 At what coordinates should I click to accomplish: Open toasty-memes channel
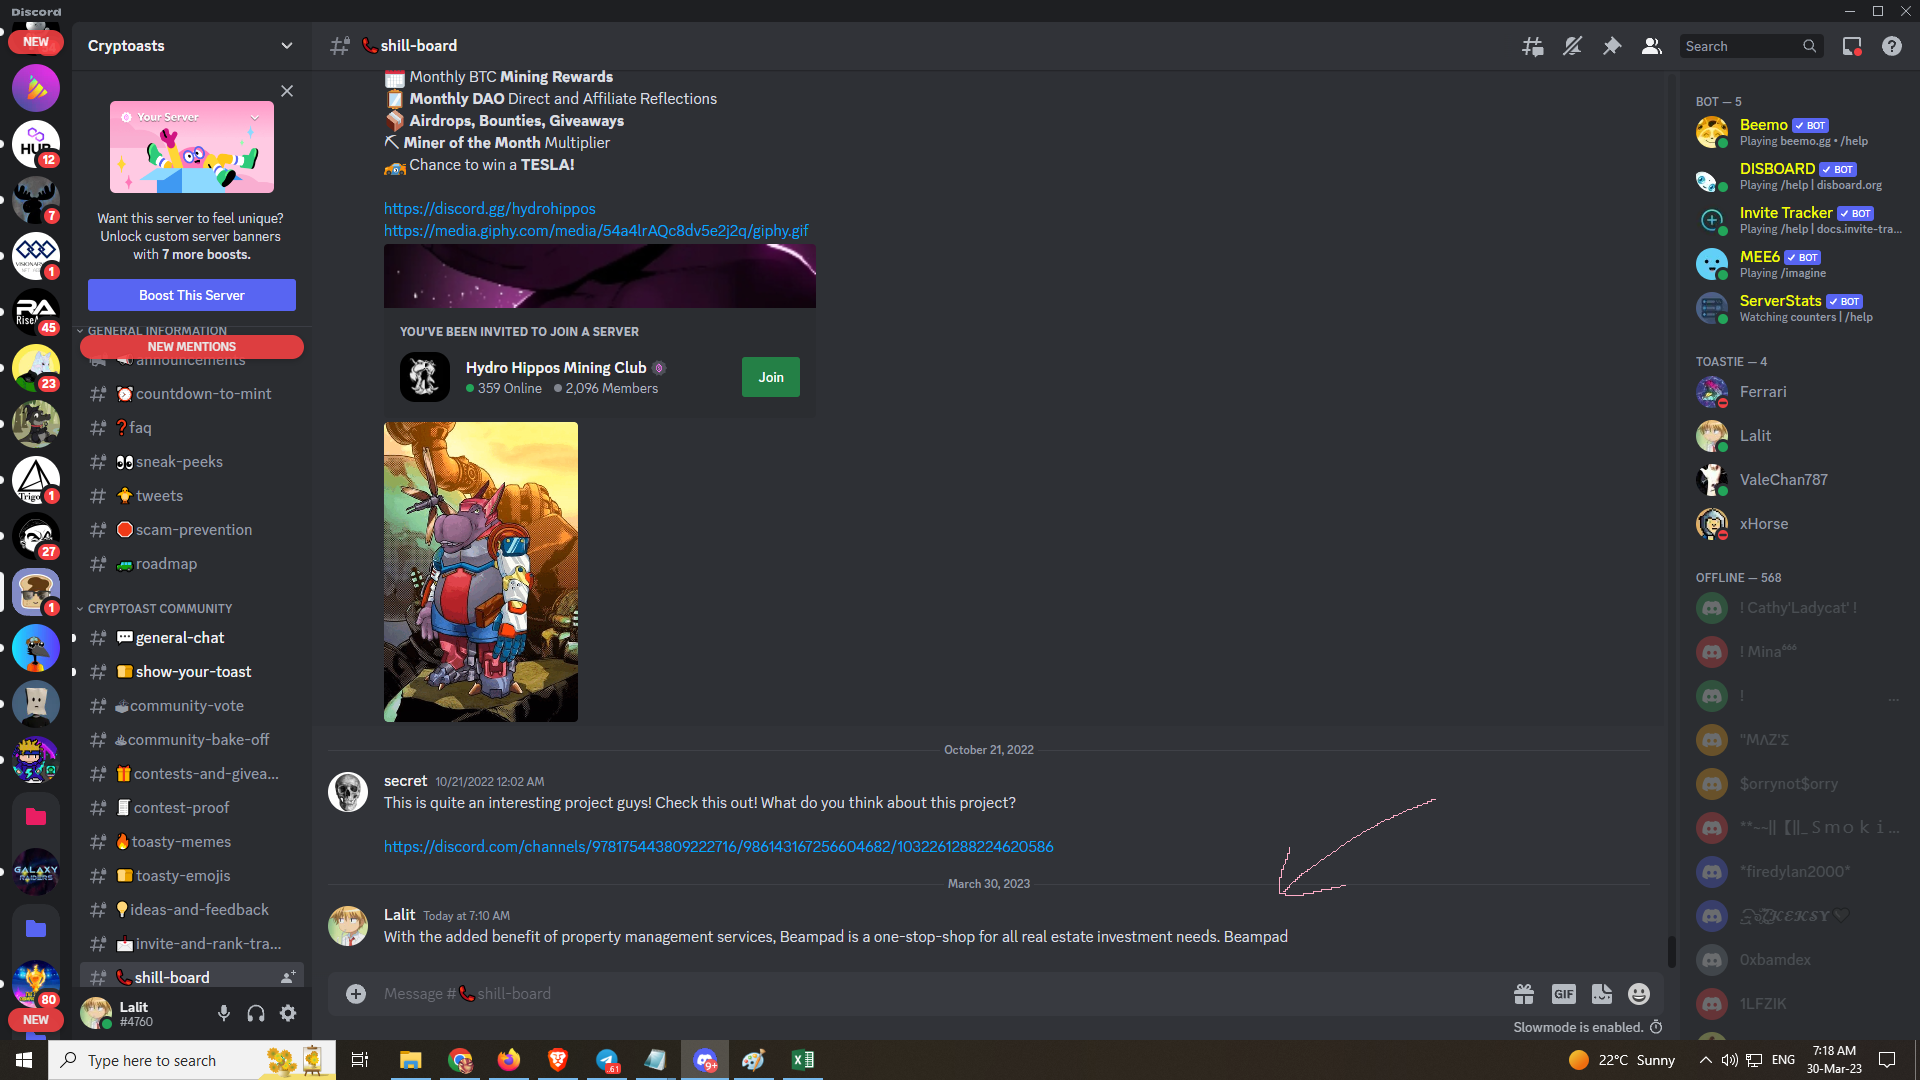click(192, 842)
